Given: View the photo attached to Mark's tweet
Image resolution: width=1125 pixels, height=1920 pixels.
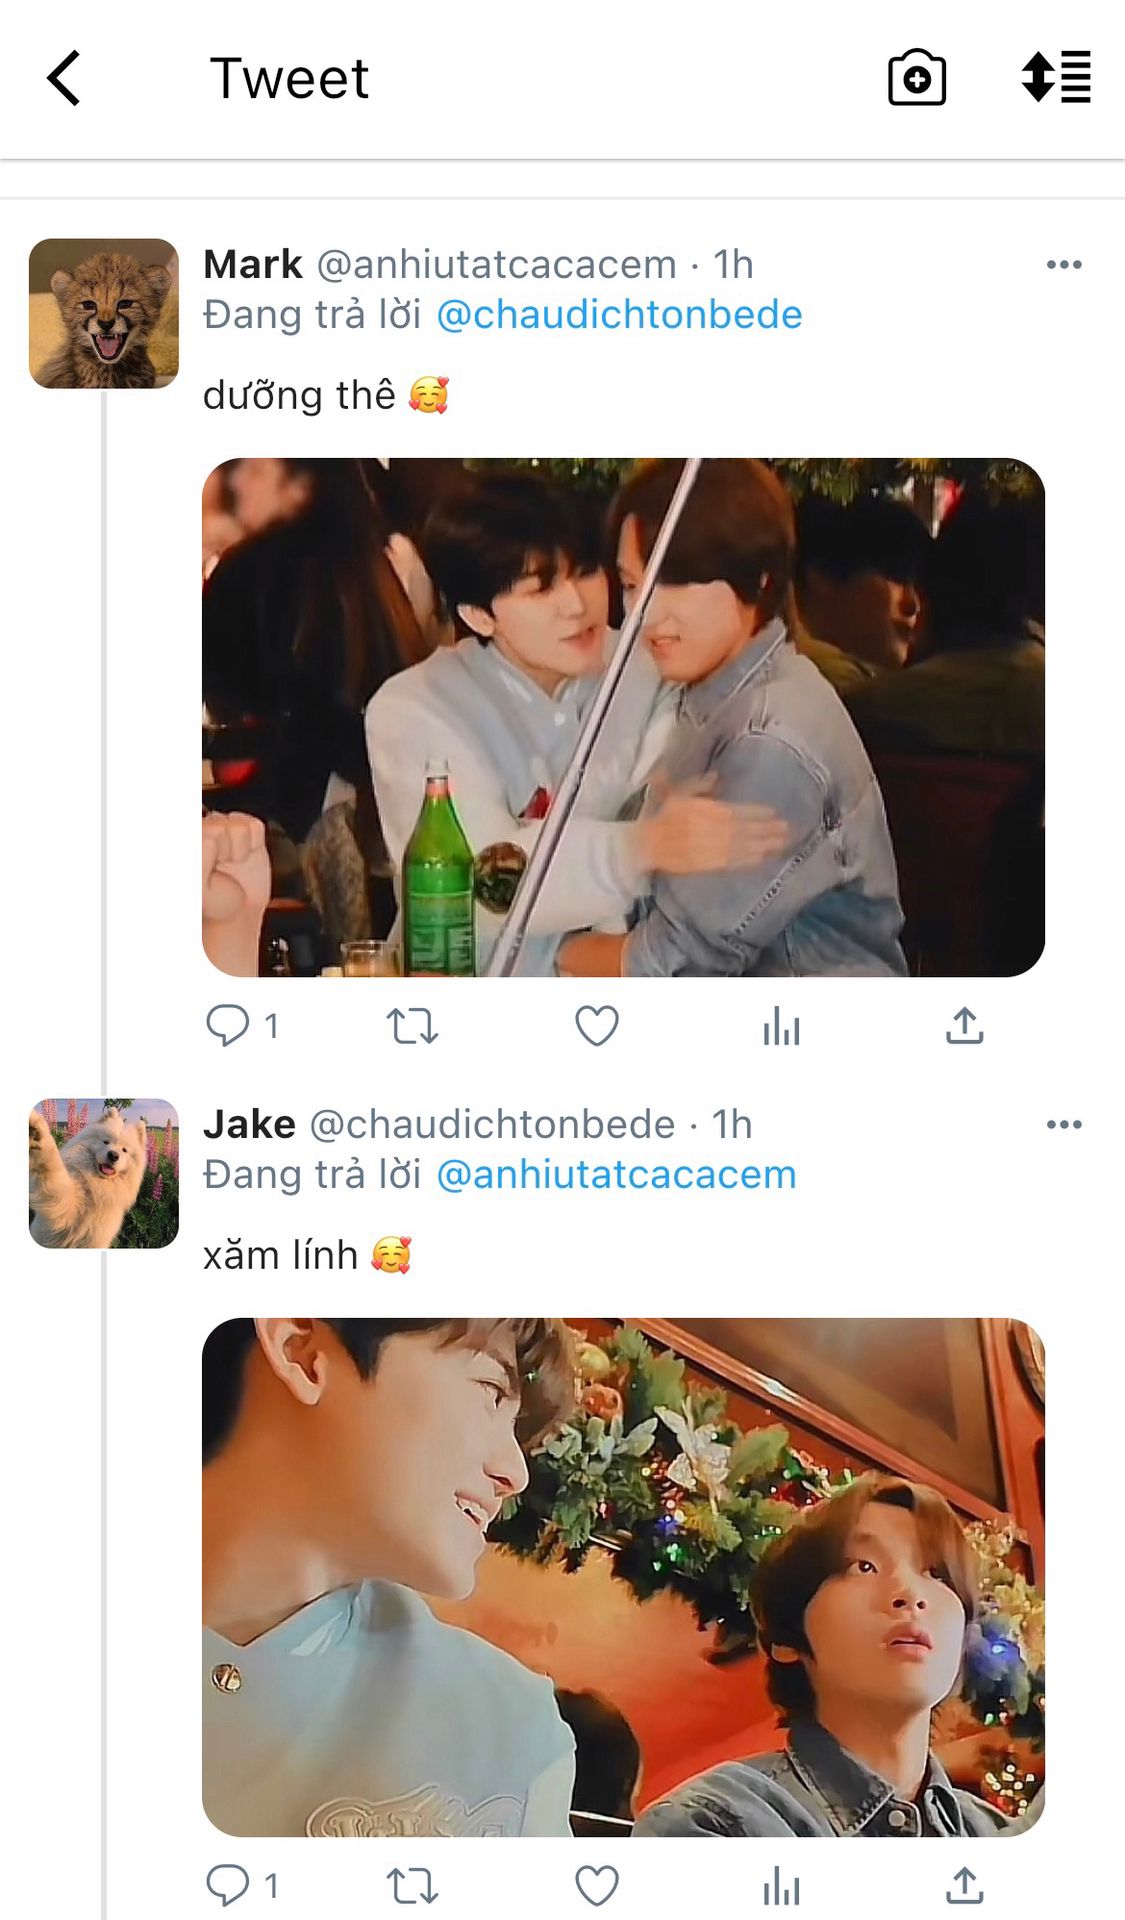Looking at the screenshot, I should [x=623, y=717].
